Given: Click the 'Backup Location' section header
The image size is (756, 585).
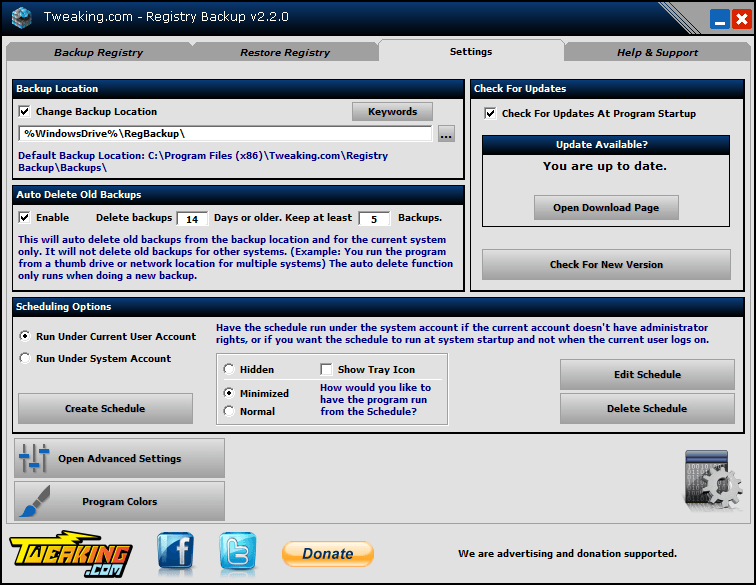Looking at the screenshot, I should pyautogui.click(x=238, y=89).
